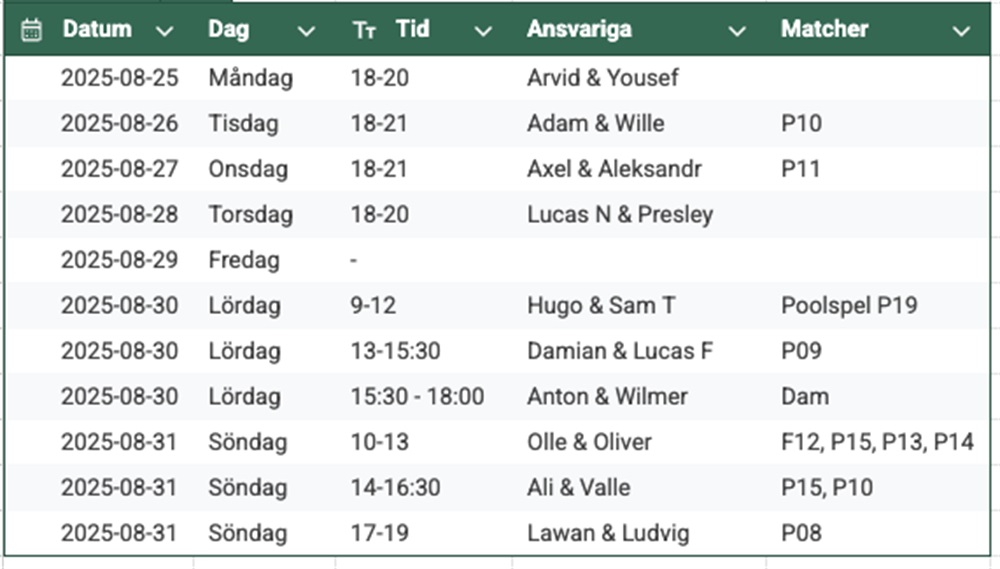
Task: Select the Måndag day cell
Action: pos(250,78)
